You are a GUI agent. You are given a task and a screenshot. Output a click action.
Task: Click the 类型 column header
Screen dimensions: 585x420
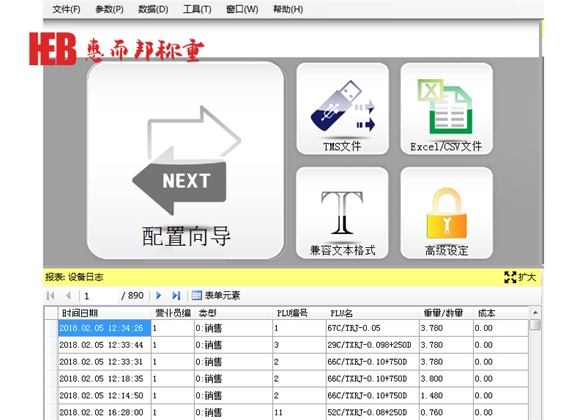click(x=234, y=313)
